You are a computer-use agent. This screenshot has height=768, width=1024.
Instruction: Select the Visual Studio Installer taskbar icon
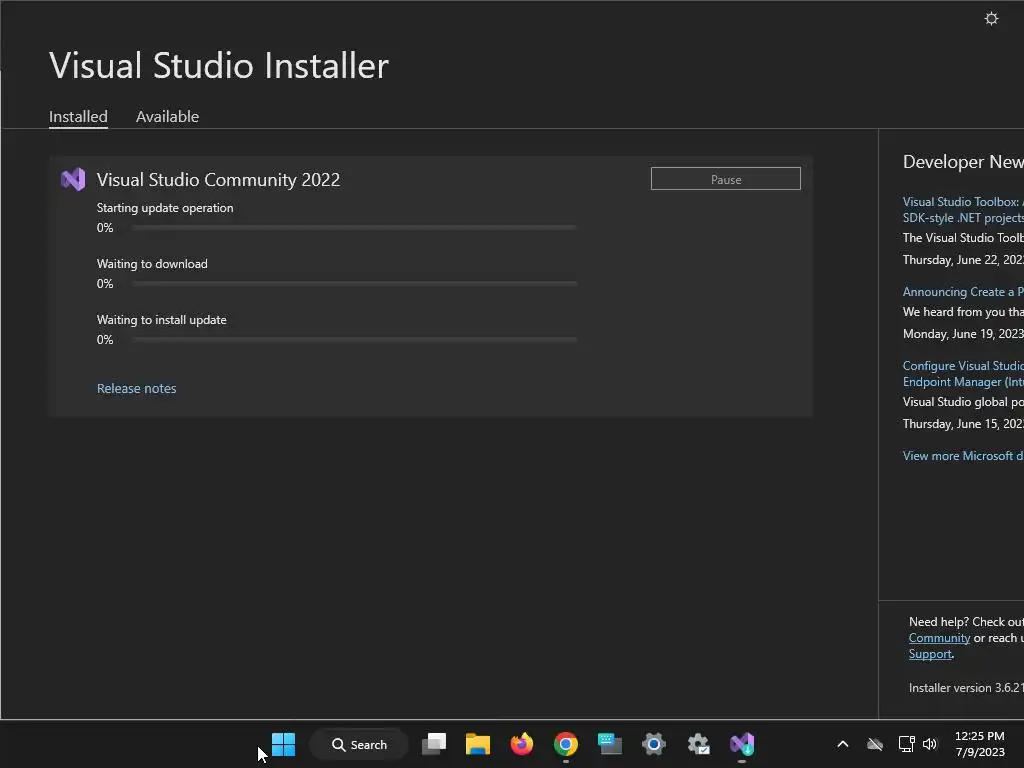742,744
